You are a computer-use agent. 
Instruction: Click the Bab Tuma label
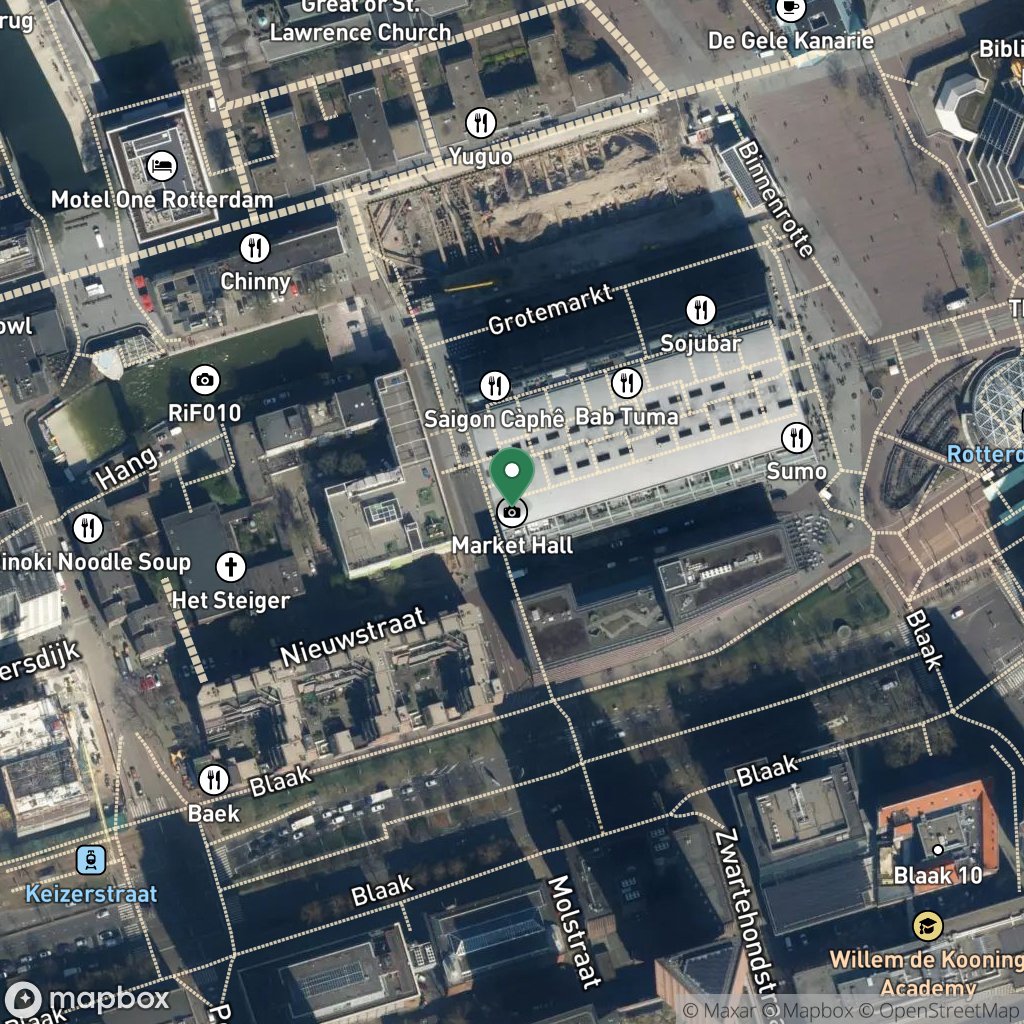[x=627, y=417]
